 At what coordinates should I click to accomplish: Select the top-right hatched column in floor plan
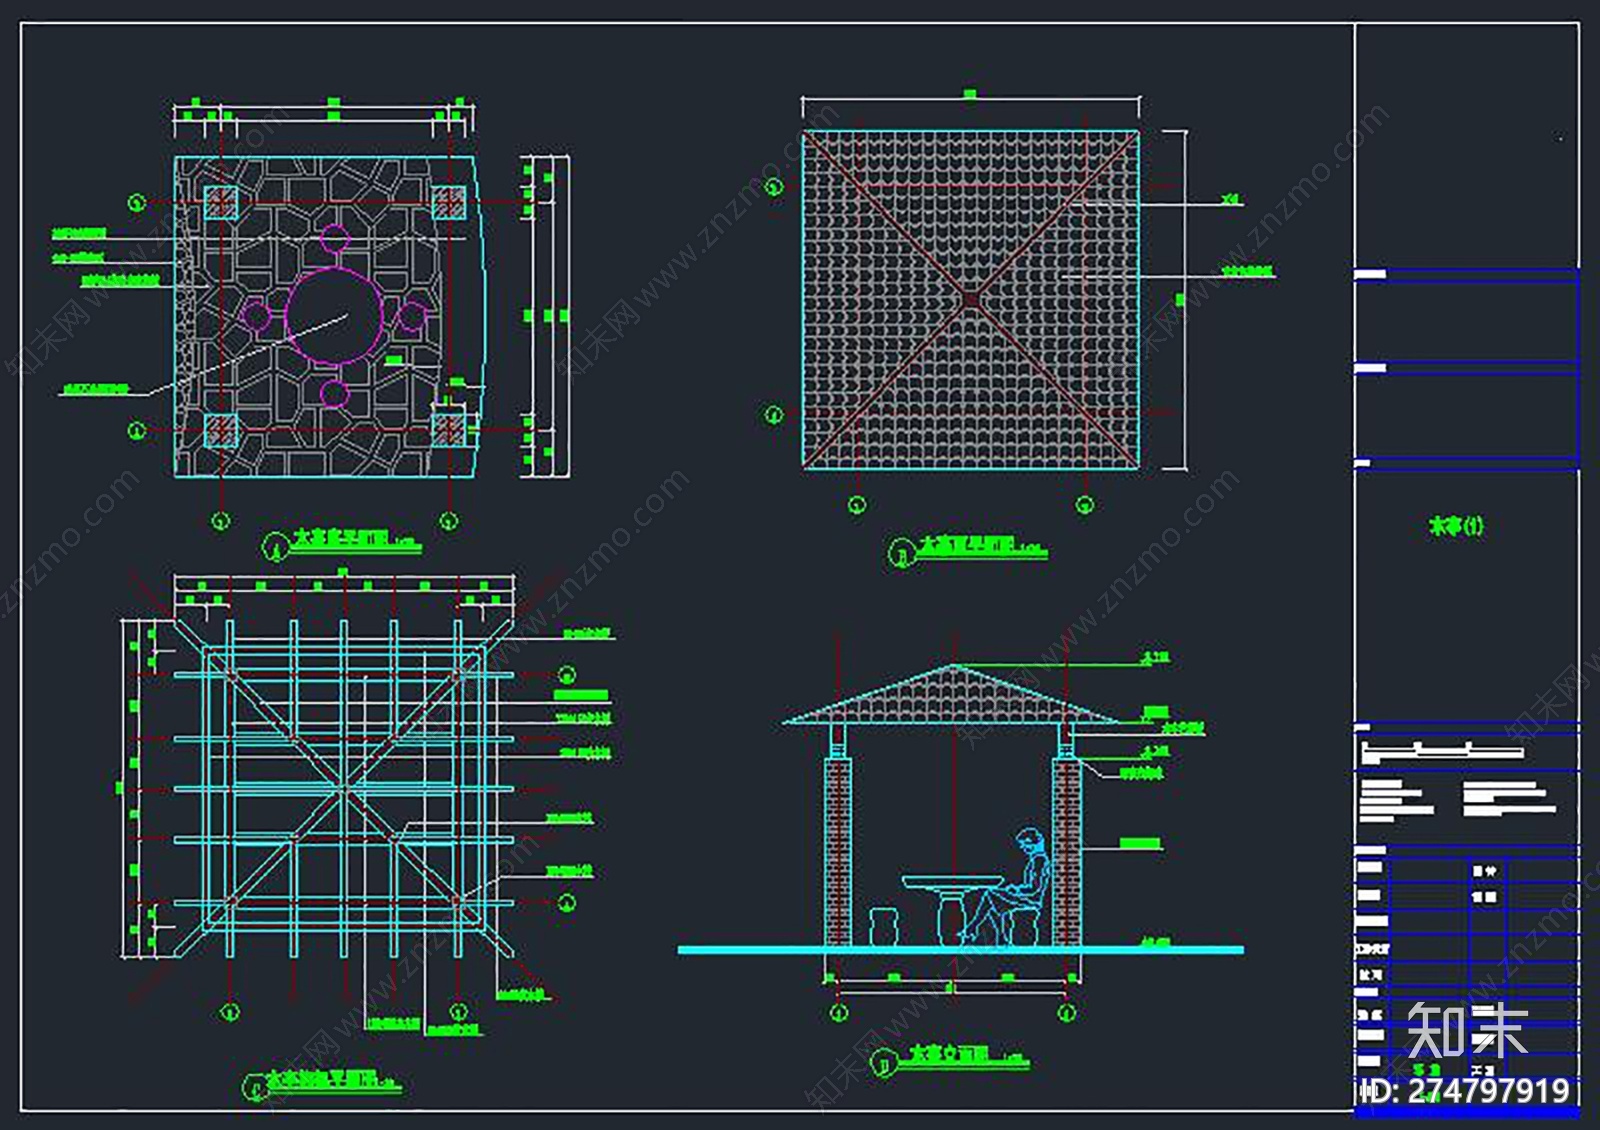coord(449,203)
